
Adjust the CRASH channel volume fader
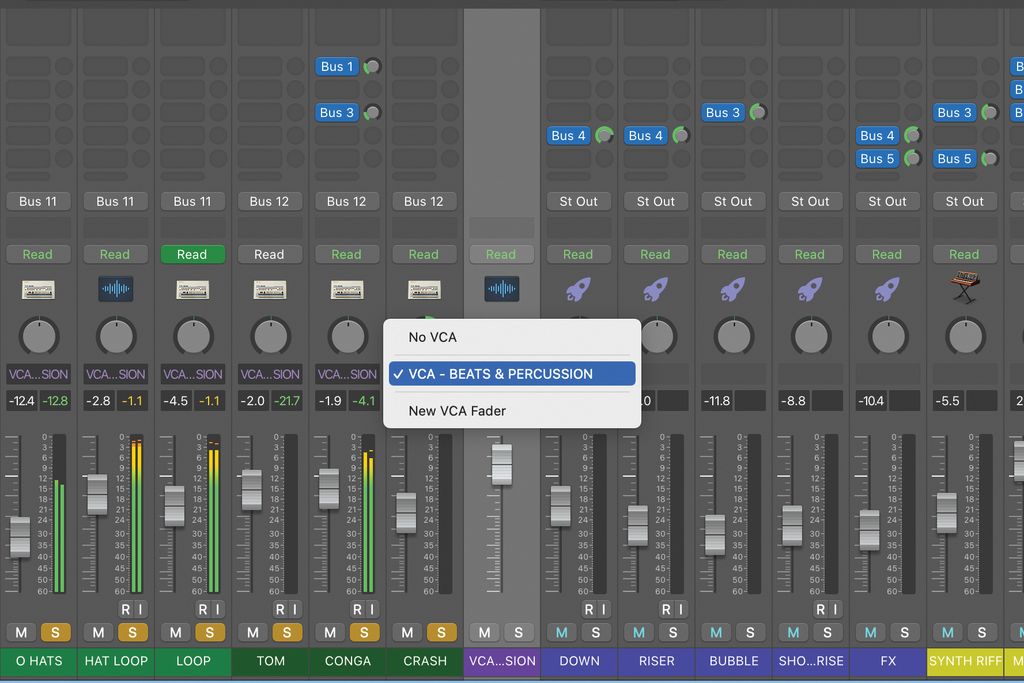coord(404,510)
